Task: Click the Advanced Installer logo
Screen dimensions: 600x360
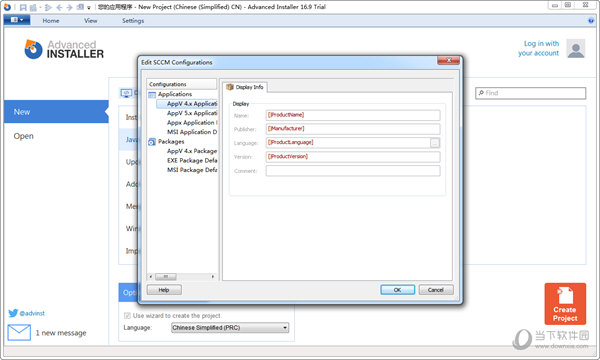Action: click(x=64, y=49)
